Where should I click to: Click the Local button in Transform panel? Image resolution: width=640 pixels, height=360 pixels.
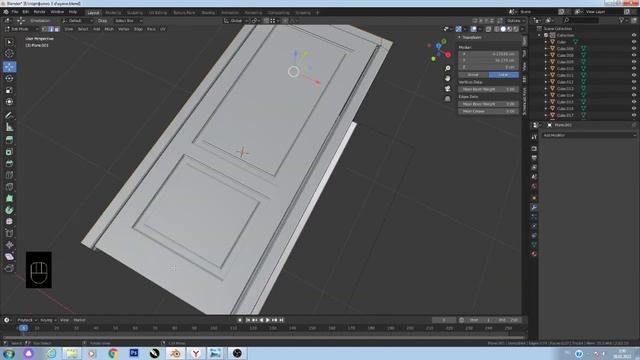coord(504,75)
